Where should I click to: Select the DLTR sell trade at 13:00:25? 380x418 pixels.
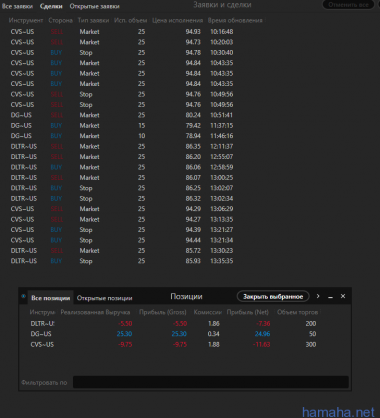pyautogui.click(x=122, y=178)
